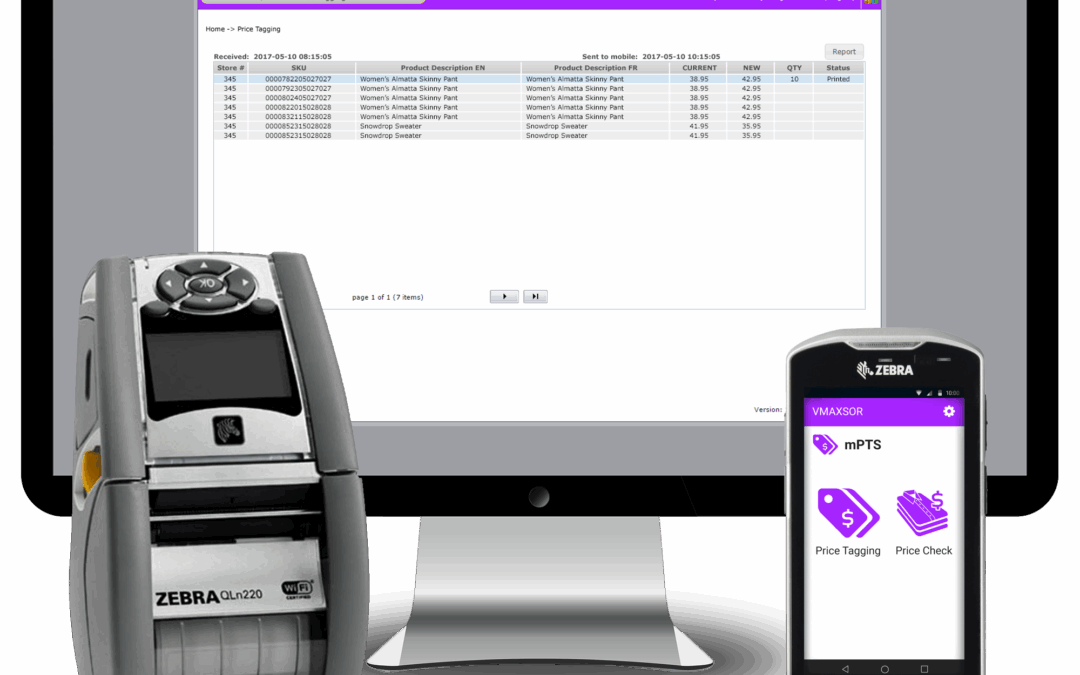
Task: Click the SKU column header
Action: coord(299,68)
